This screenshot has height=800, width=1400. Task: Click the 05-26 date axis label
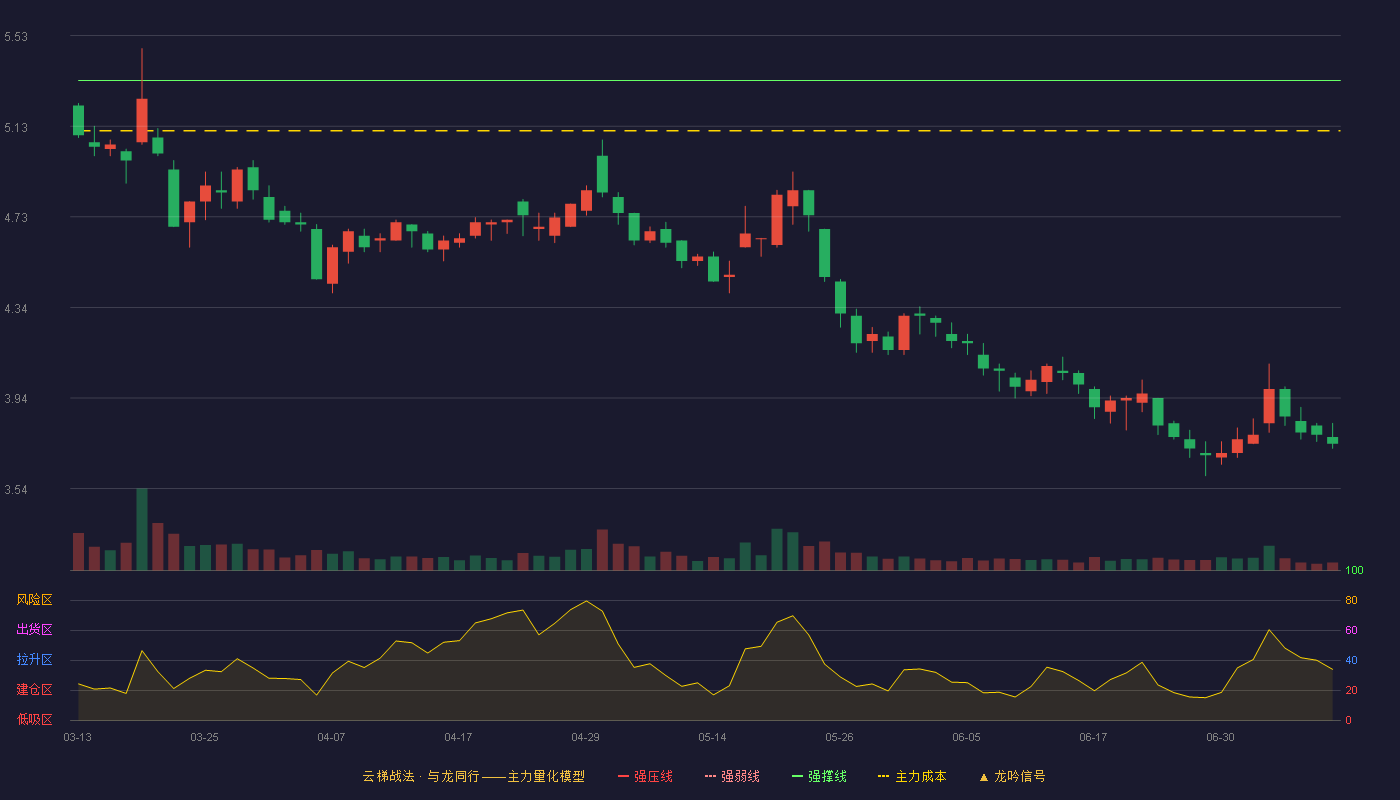839,737
